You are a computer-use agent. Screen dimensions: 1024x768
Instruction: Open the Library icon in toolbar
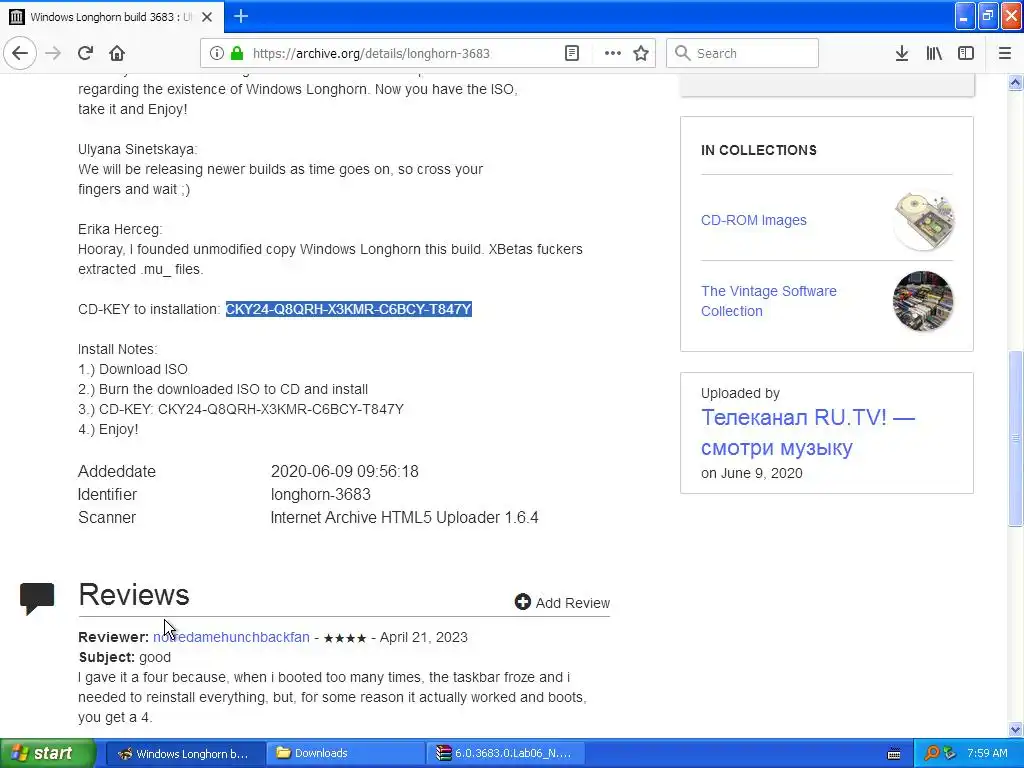[934, 53]
